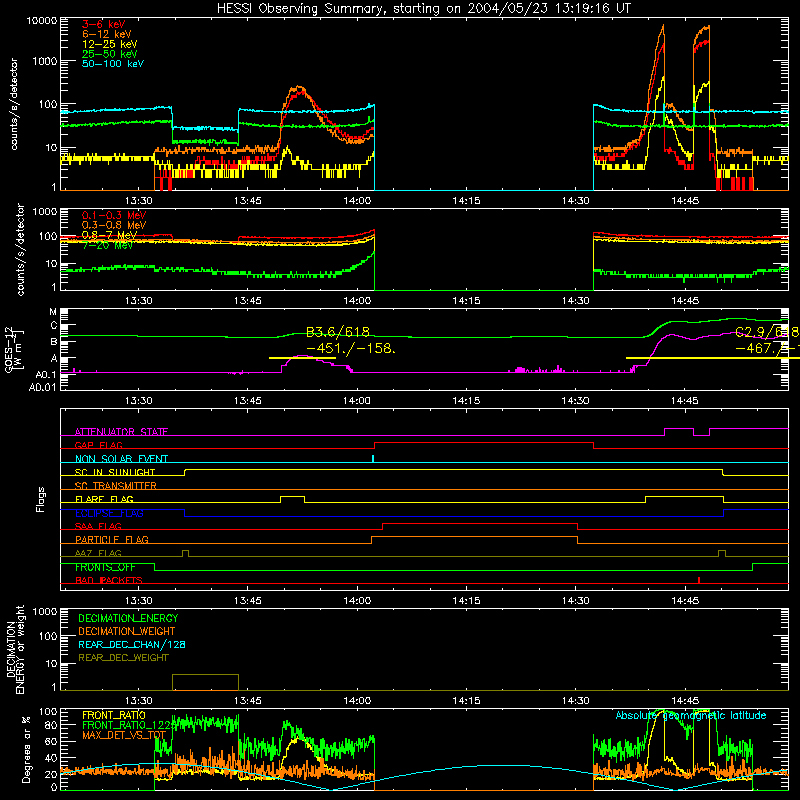Click the DECIMATION_ENERGY legend label

pyautogui.click(x=128, y=618)
